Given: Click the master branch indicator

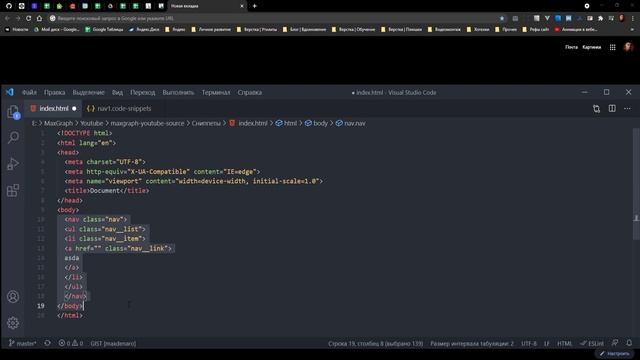Looking at the screenshot, I should point(22,343).
